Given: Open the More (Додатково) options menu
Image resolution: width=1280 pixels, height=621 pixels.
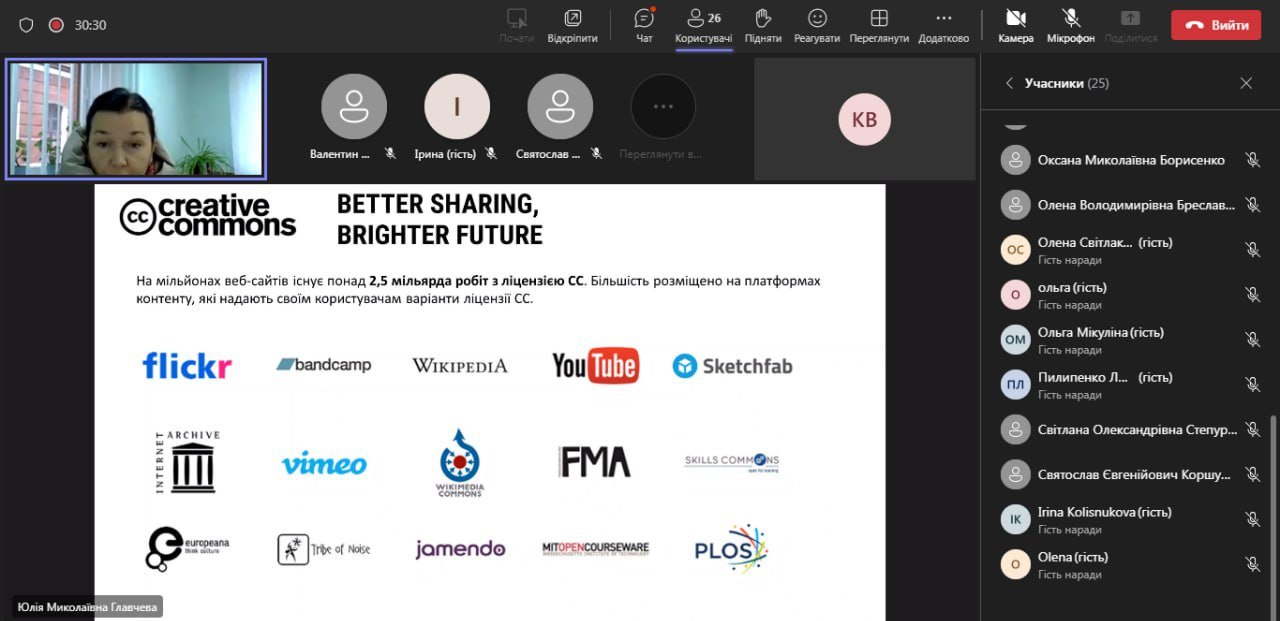Looking at the screenshot, I should [944, 25].
